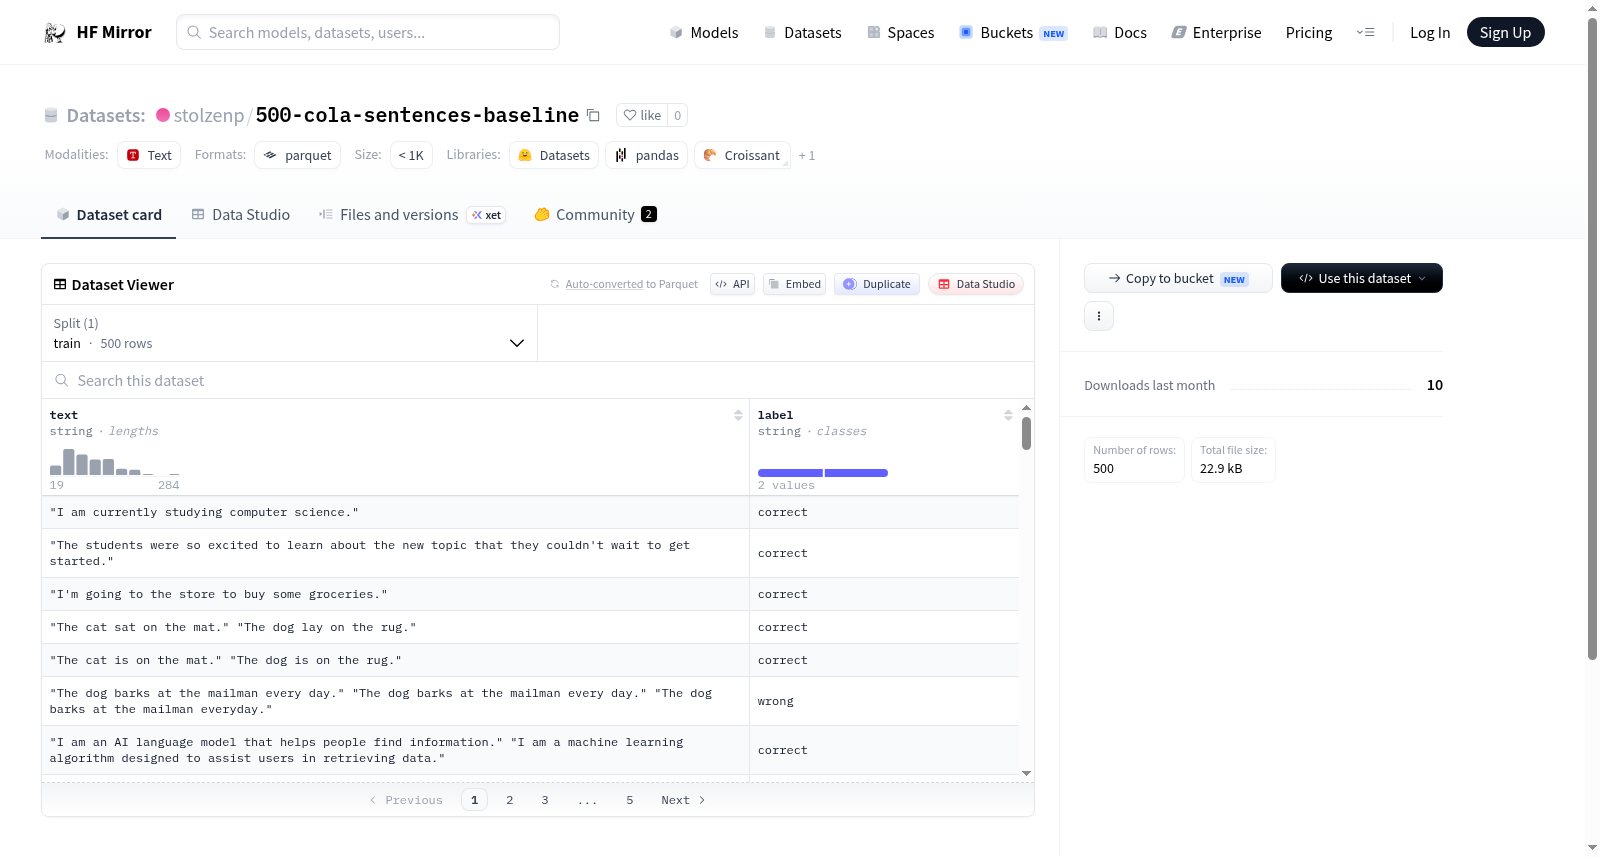
Task: Open the Files and versions tab
Action: pos(412,215)
